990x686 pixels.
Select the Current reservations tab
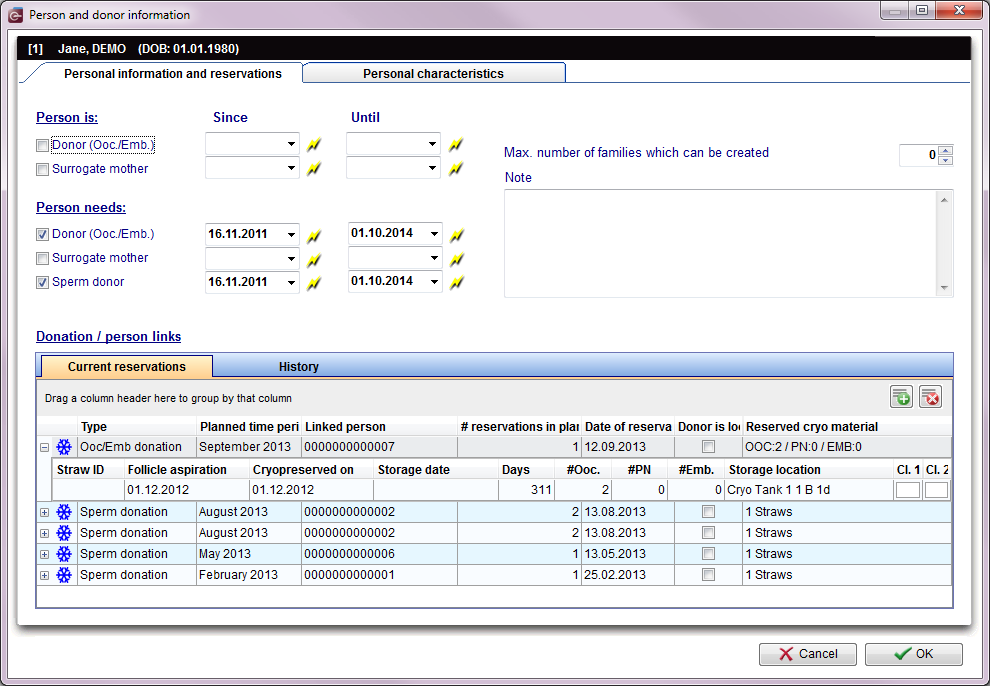pos(127,367)
